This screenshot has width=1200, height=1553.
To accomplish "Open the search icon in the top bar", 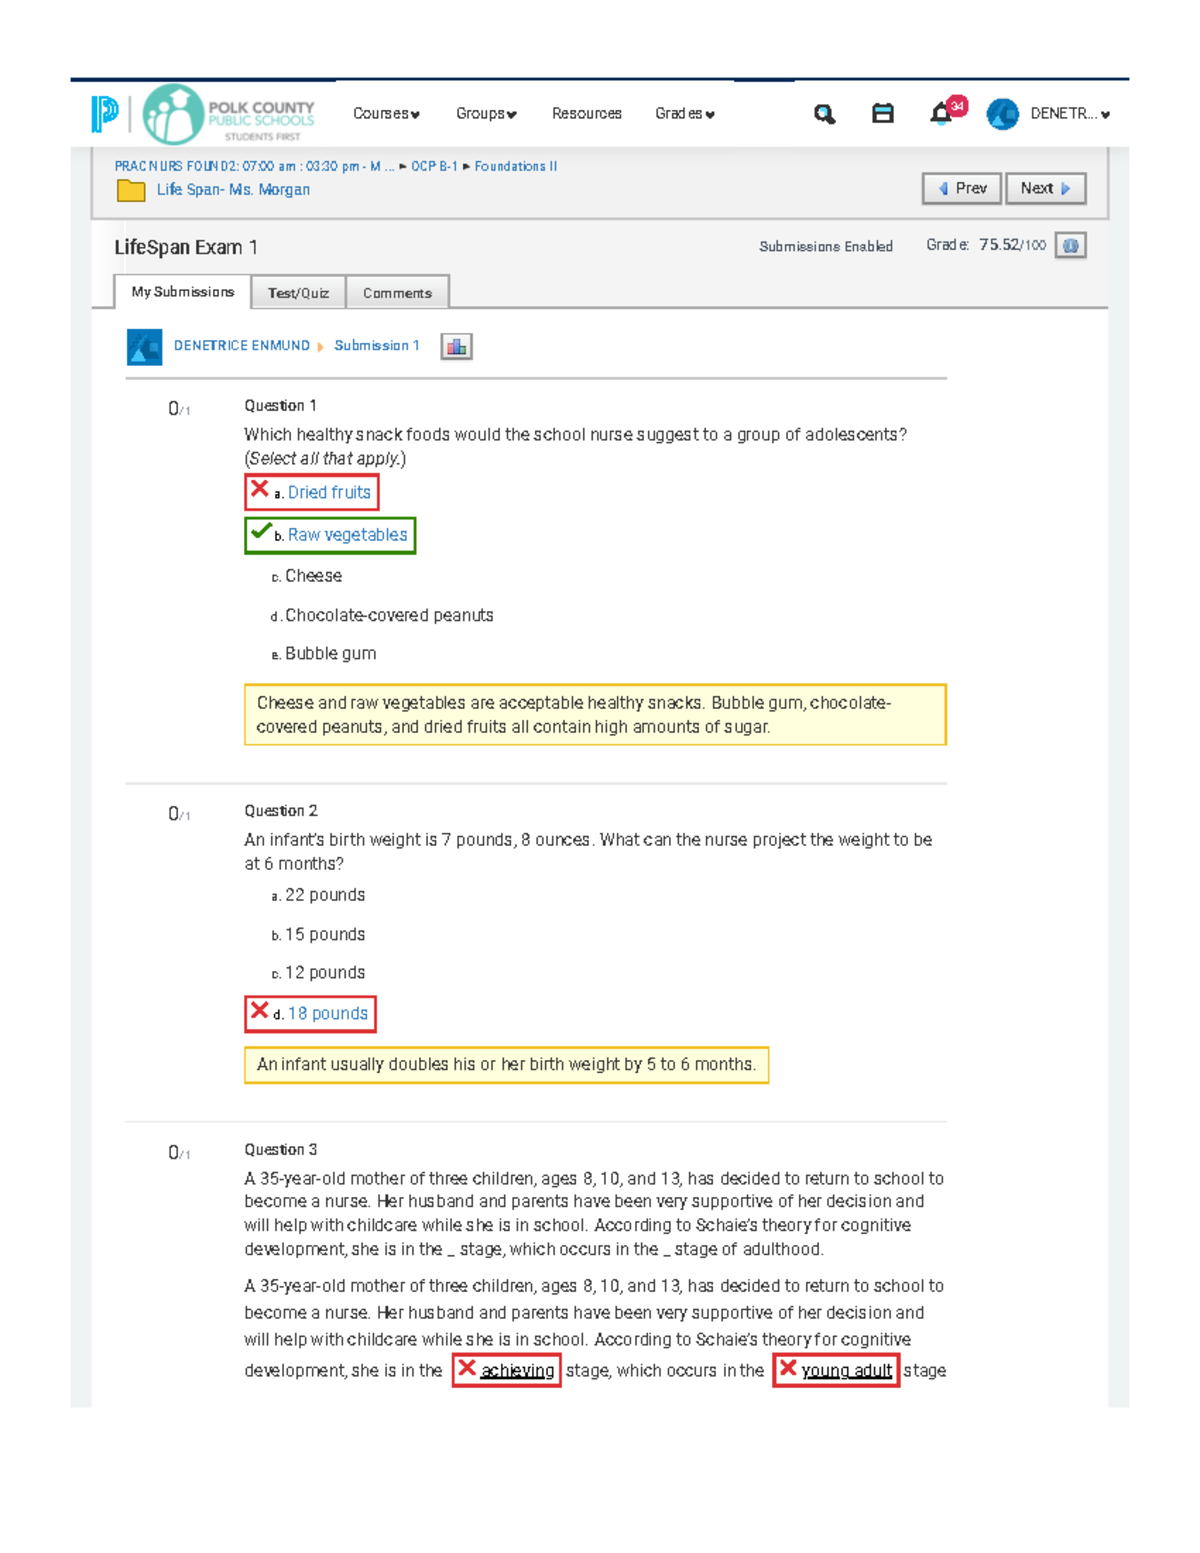I will [x=823, y=113].
